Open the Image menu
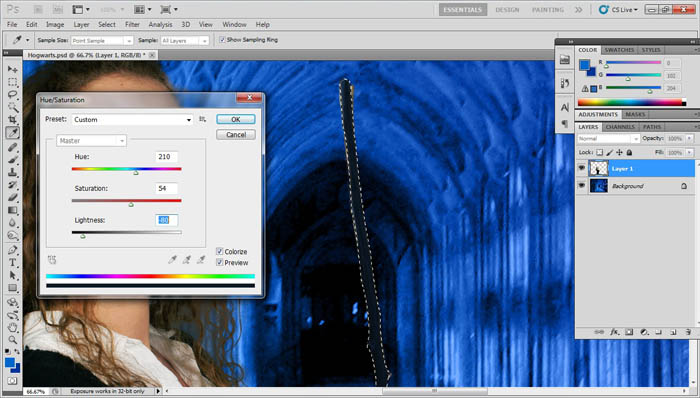The height and width of the screenshot is (398, 700). pyautogui.click(x=55, y=25)
